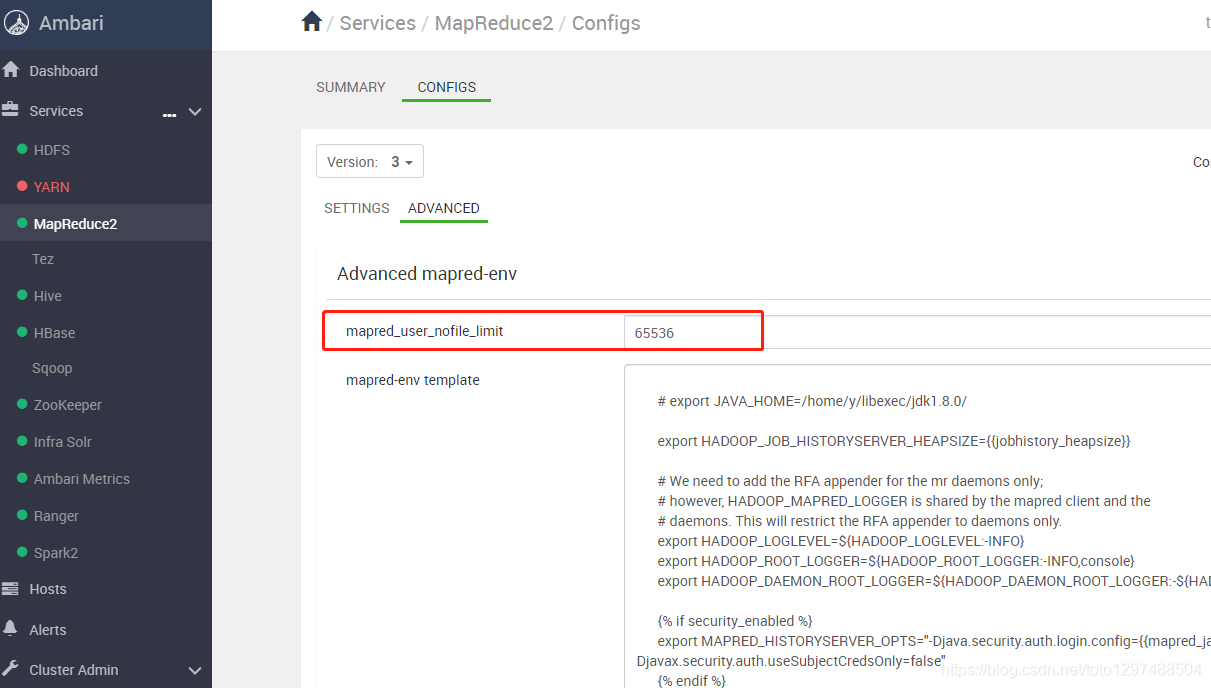Open ZooKeeper service in sidebar
Viewport: 1211px width, 688px height.
coord(68,405)
